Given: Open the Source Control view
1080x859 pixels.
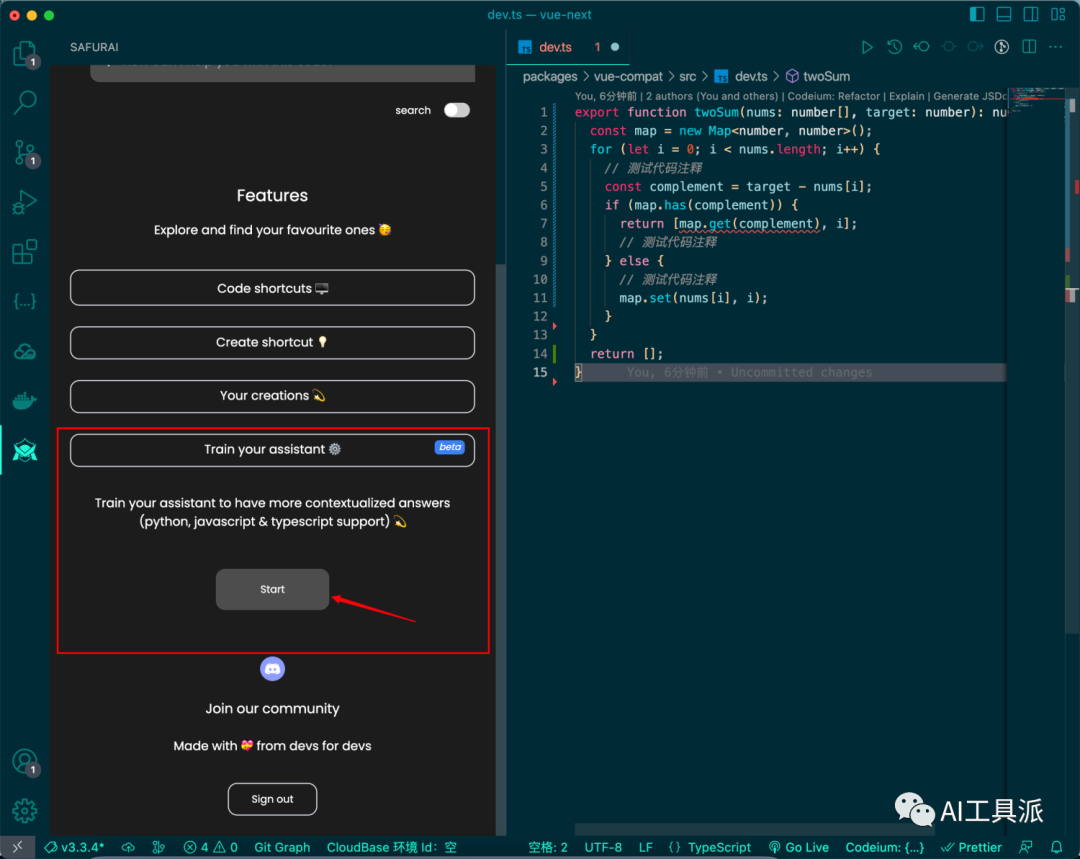Looking at the screenshot, I should [x=25, y=152].
